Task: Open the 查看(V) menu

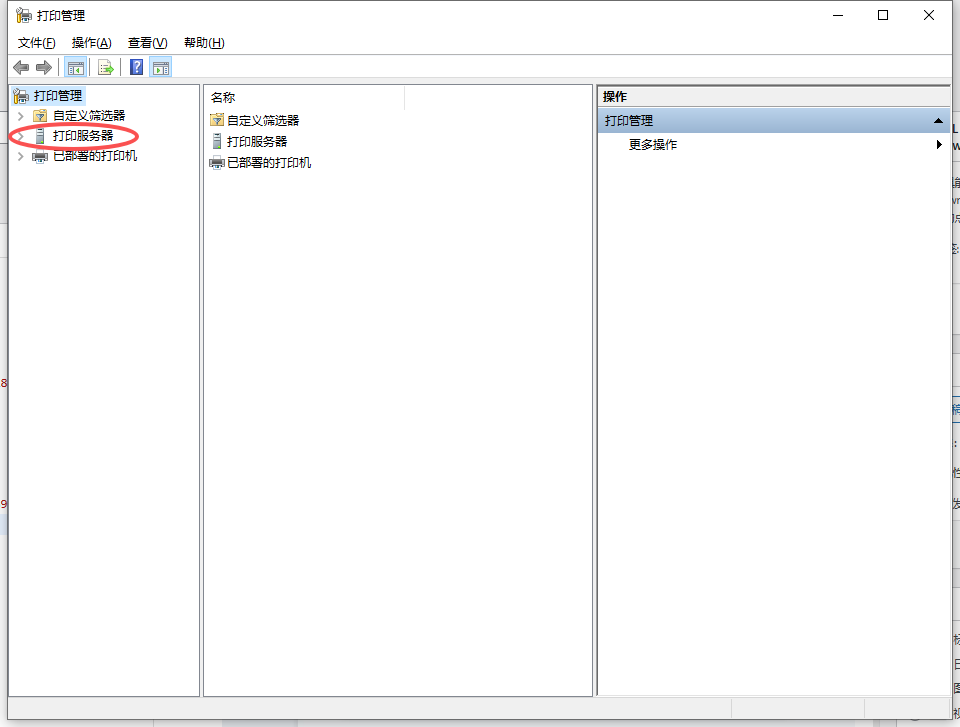Action: [x=147, y=43]
